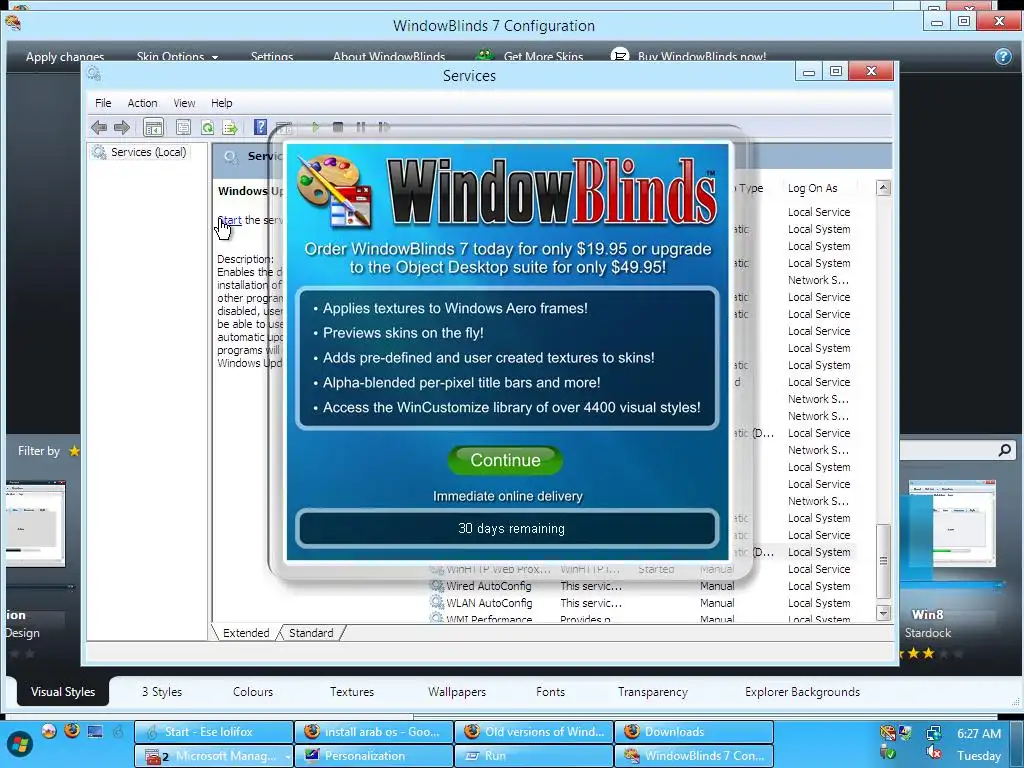Click the Export List toolbar icon
The height and width of the screenshot is (768, 1024).
click(230, 127)
